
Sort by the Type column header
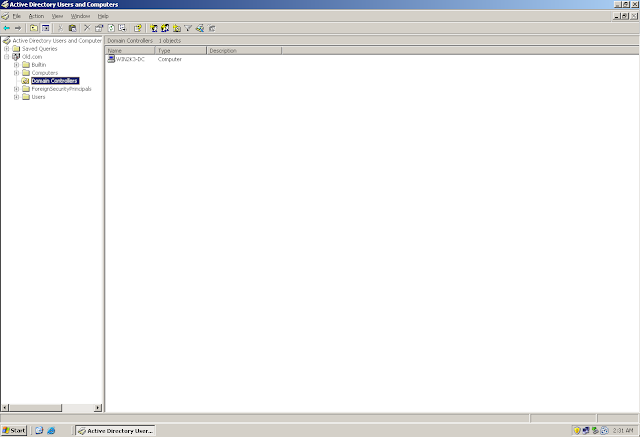[x=181, y=51]
